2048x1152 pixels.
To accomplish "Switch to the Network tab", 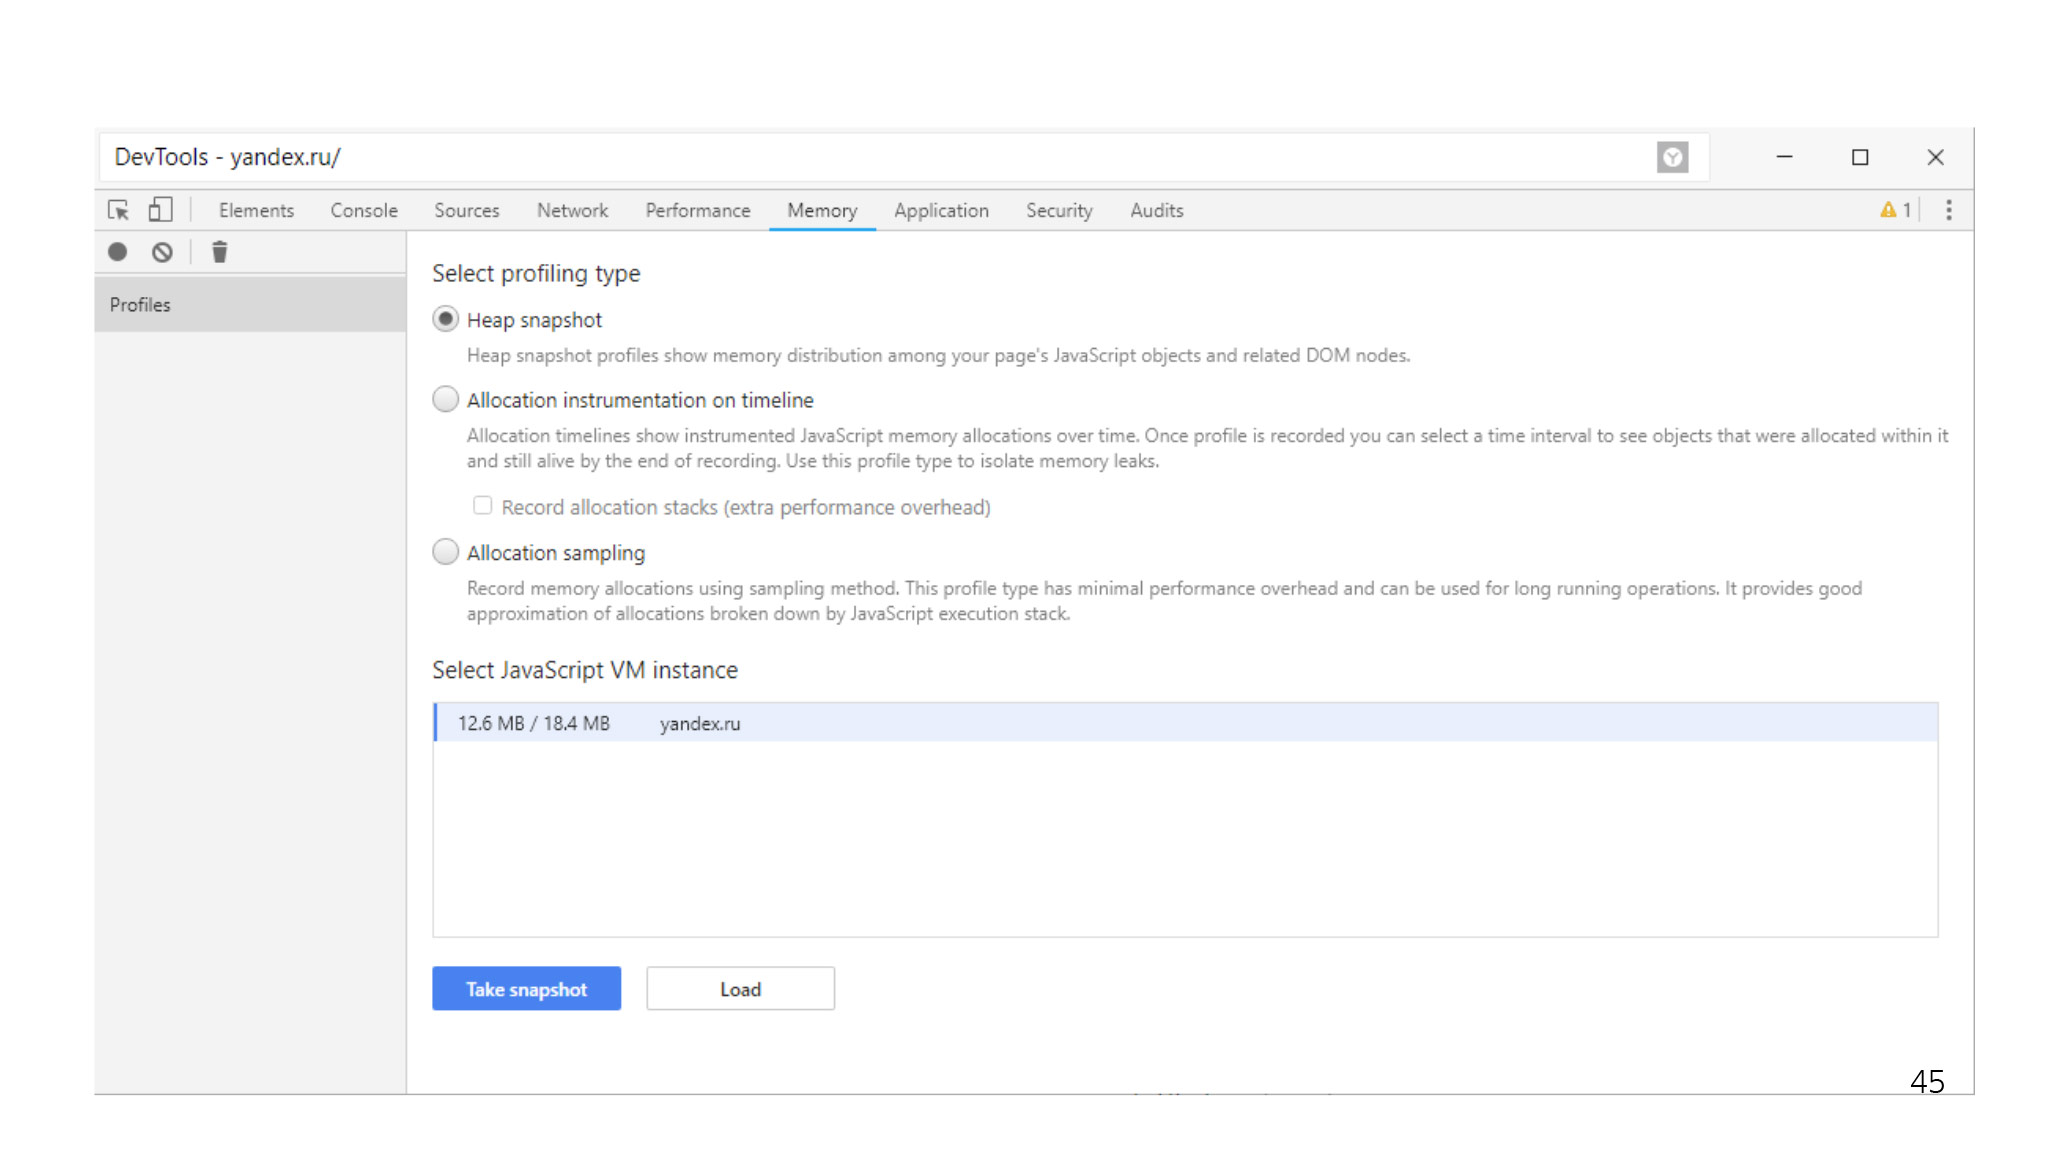I will click(572, 211).
